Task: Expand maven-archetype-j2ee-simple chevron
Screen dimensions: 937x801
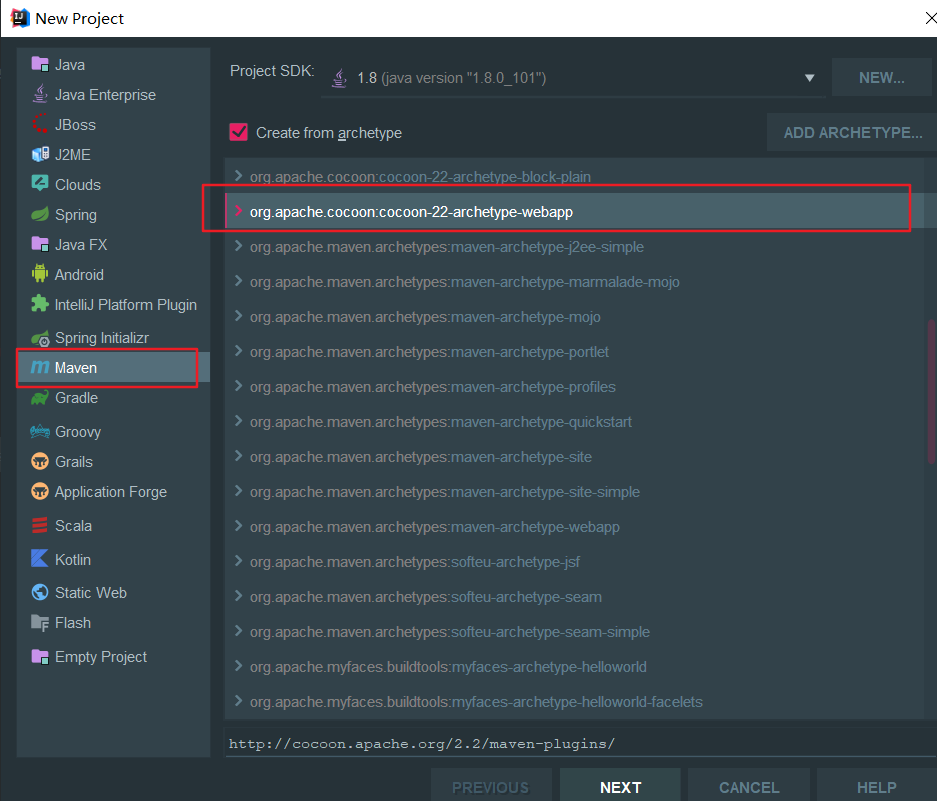Action: coord(238,246)
